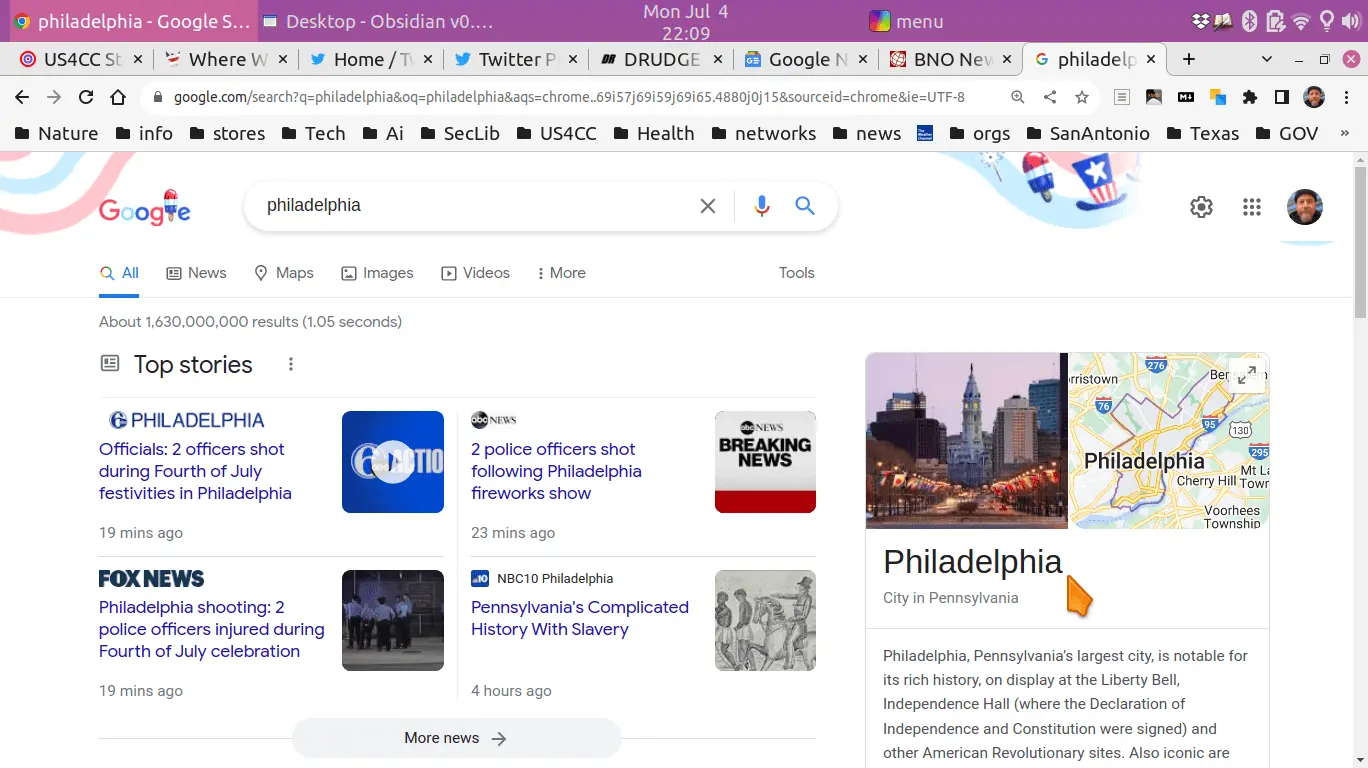Click the address bar URL

pos(569,97)
